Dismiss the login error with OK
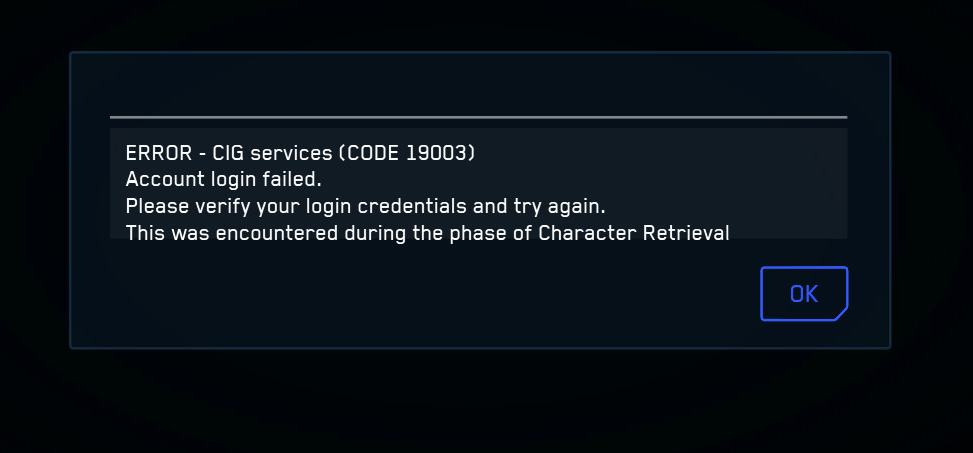Viewport: 973px width, 453px height. [804, 294]
